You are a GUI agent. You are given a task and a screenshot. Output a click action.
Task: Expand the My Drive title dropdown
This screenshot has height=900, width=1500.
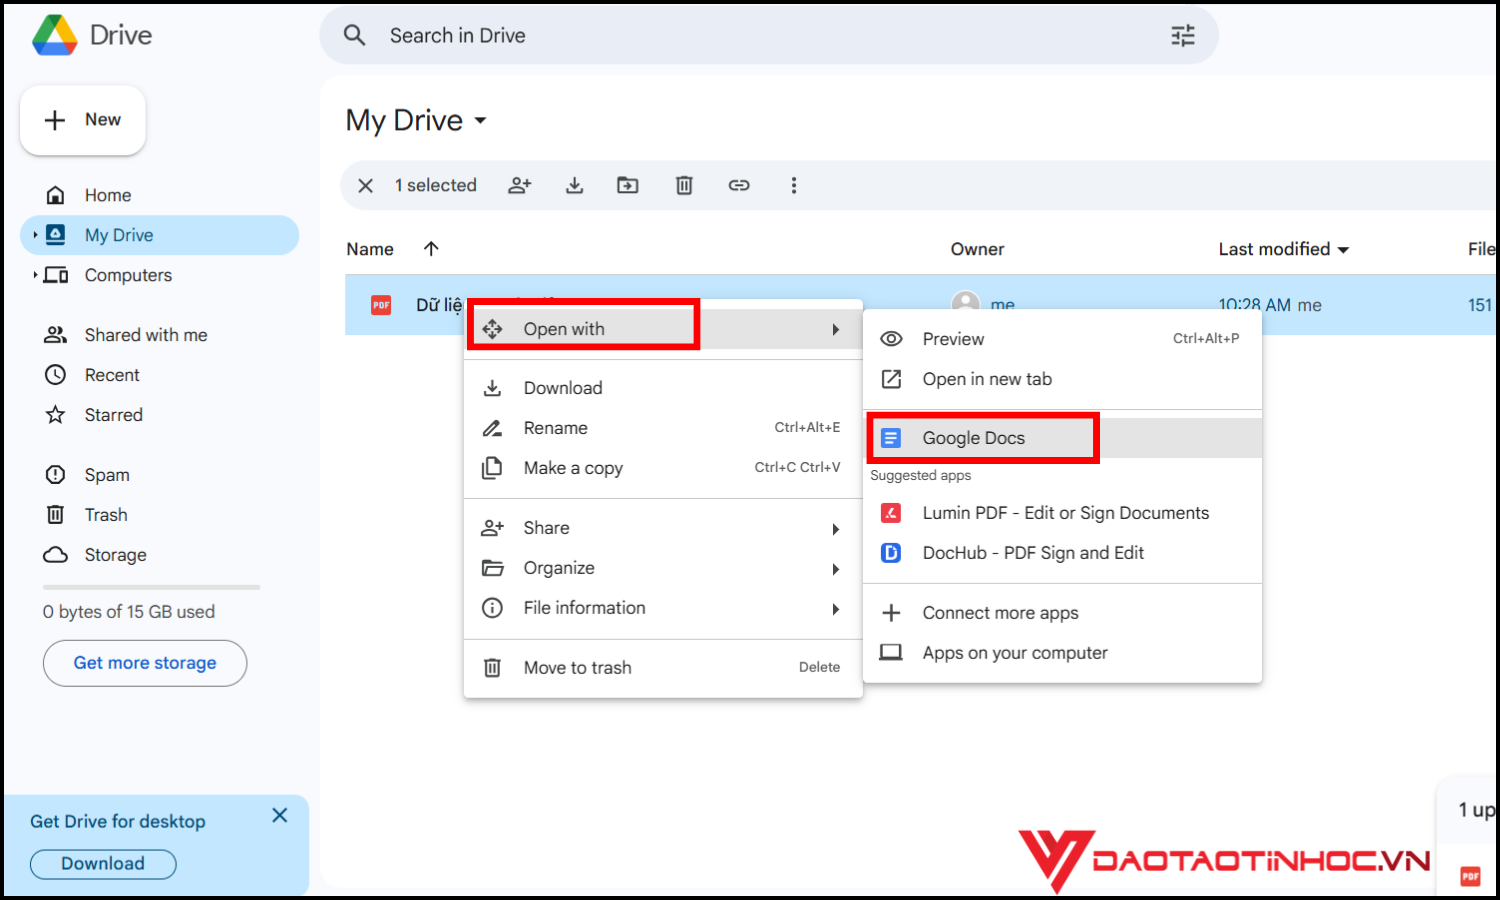480,121
